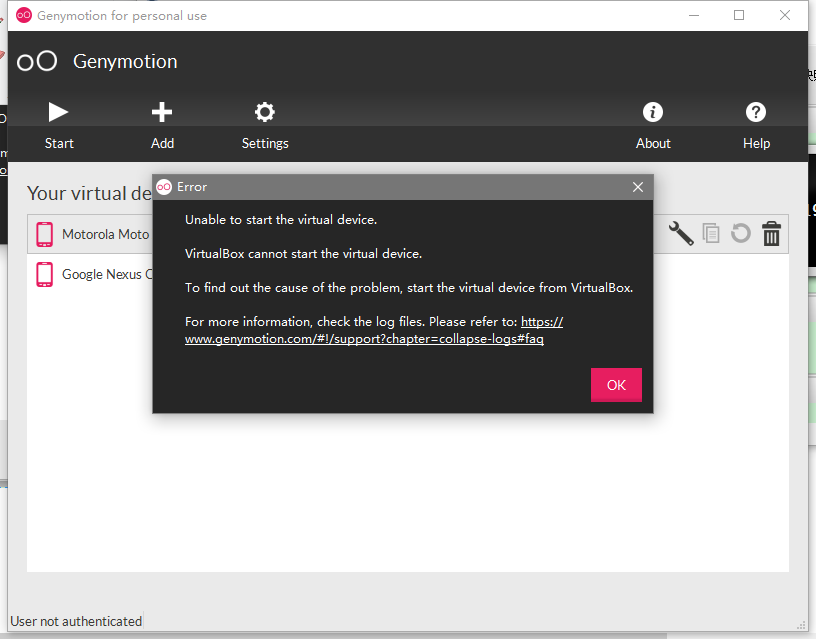Click the Error dialog title text
Viewport: 816px width, 639px height.
[x=192, y=187]
